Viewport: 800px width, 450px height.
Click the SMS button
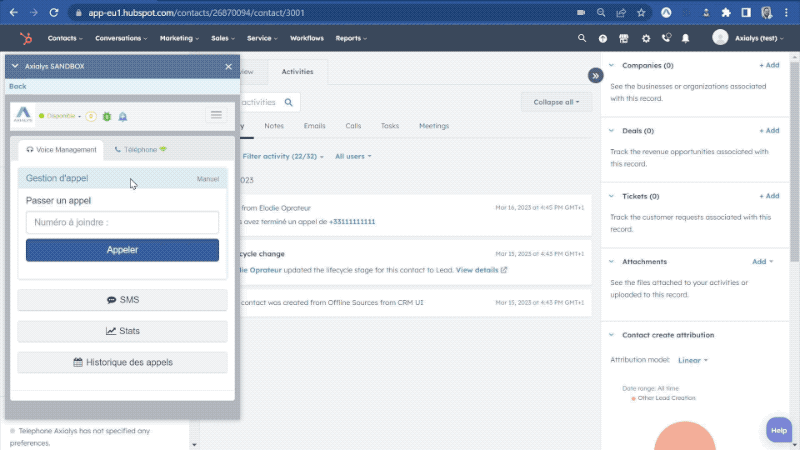point(122,300)
